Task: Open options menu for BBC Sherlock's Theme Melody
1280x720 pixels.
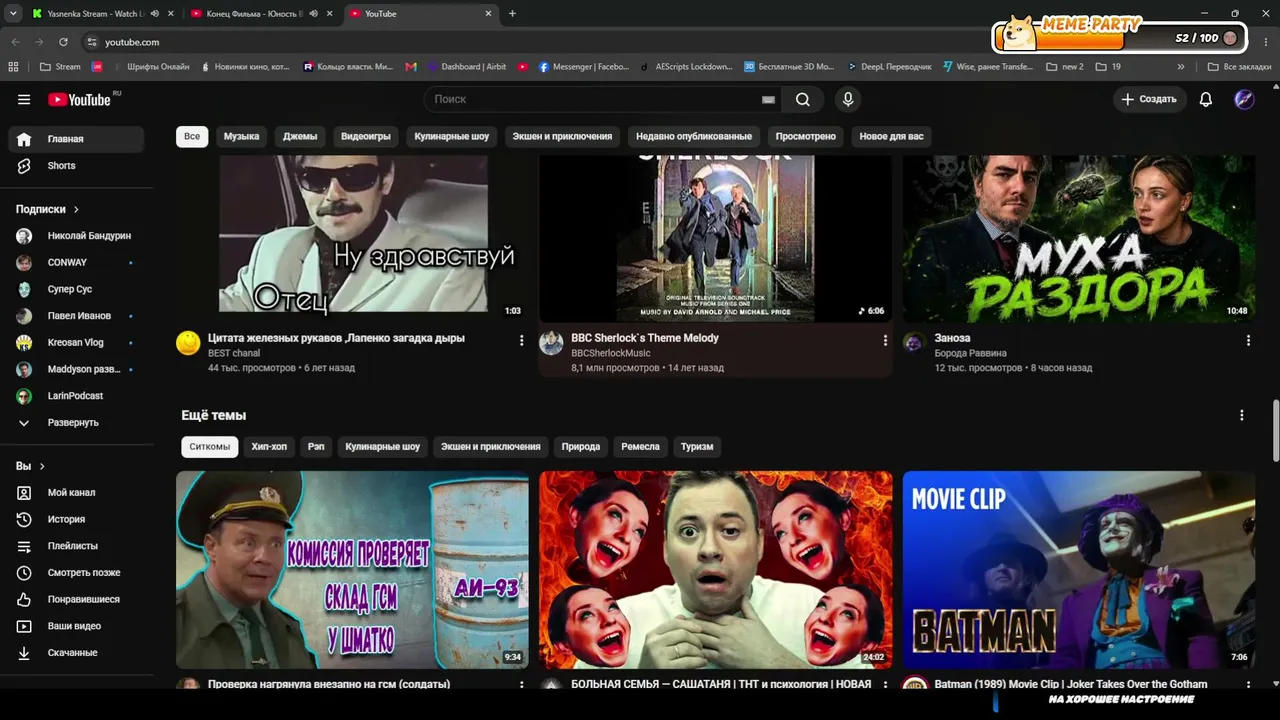Action: coord(885,341)
